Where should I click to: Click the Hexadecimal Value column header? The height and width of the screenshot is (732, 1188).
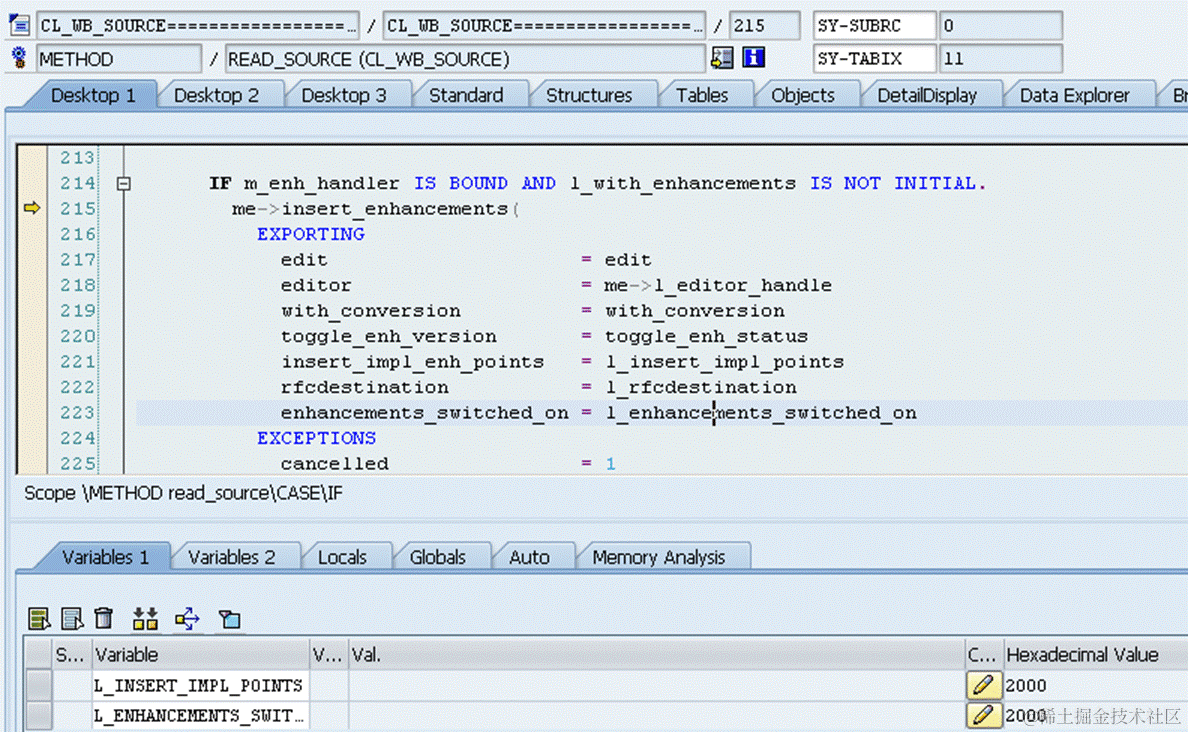tap(1096, 655)
